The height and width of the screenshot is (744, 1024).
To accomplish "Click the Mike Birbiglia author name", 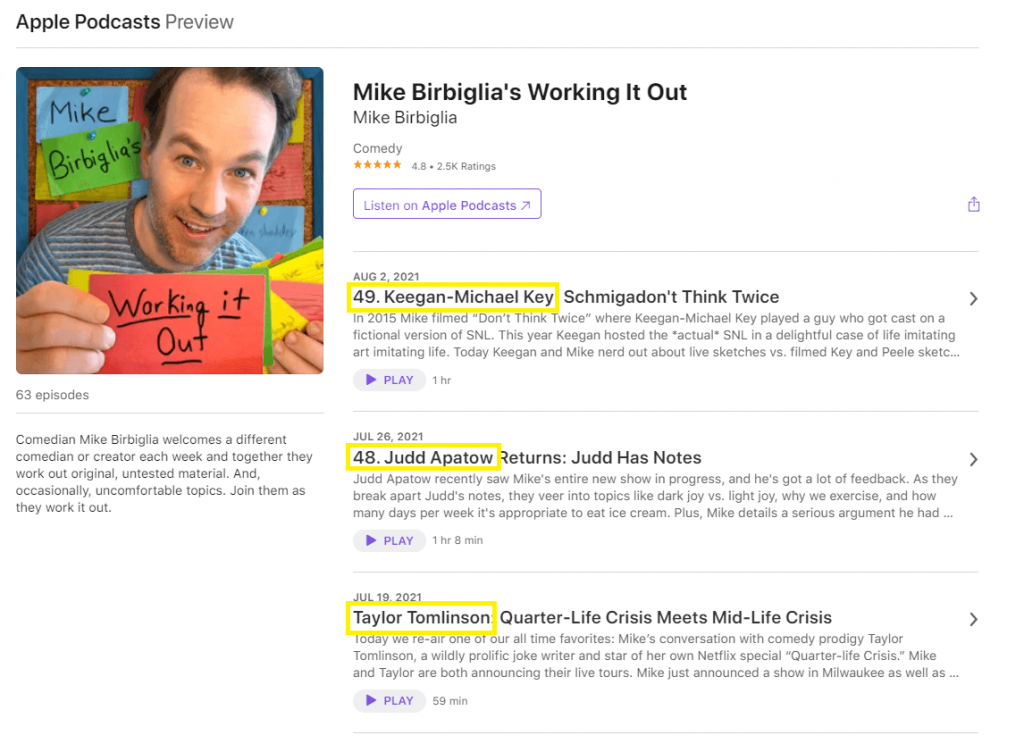I will (x=405, y=118).
